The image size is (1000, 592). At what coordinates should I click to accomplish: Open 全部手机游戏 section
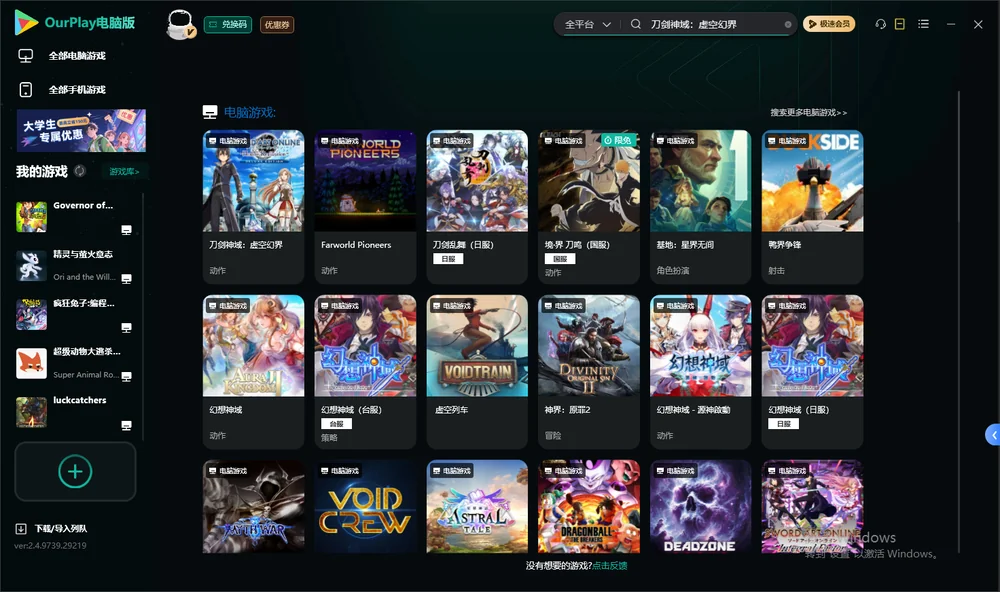coord(62,89)
